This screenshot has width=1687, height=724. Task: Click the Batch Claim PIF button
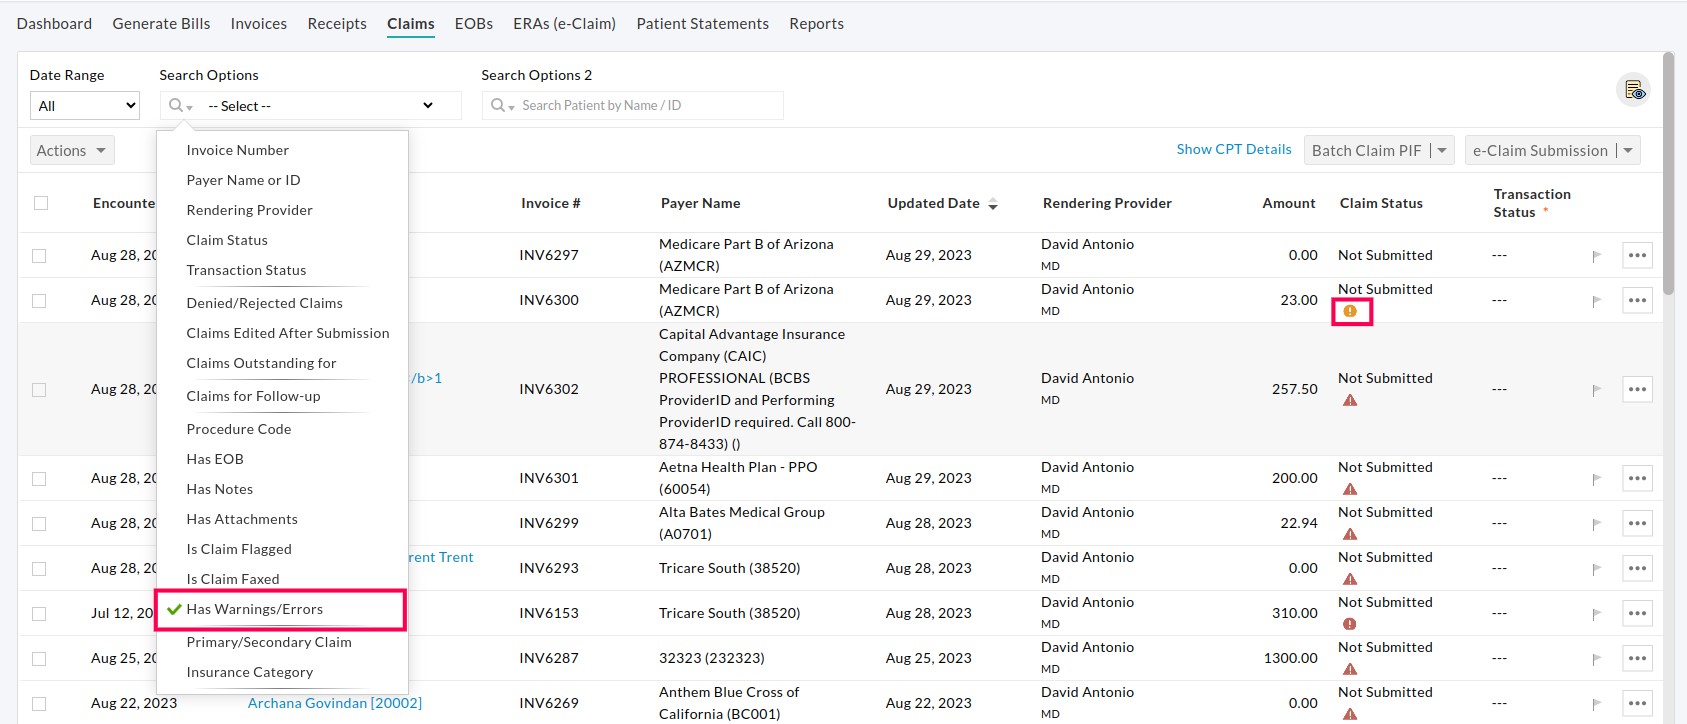pyautogui.click(x=1366, y=150)
